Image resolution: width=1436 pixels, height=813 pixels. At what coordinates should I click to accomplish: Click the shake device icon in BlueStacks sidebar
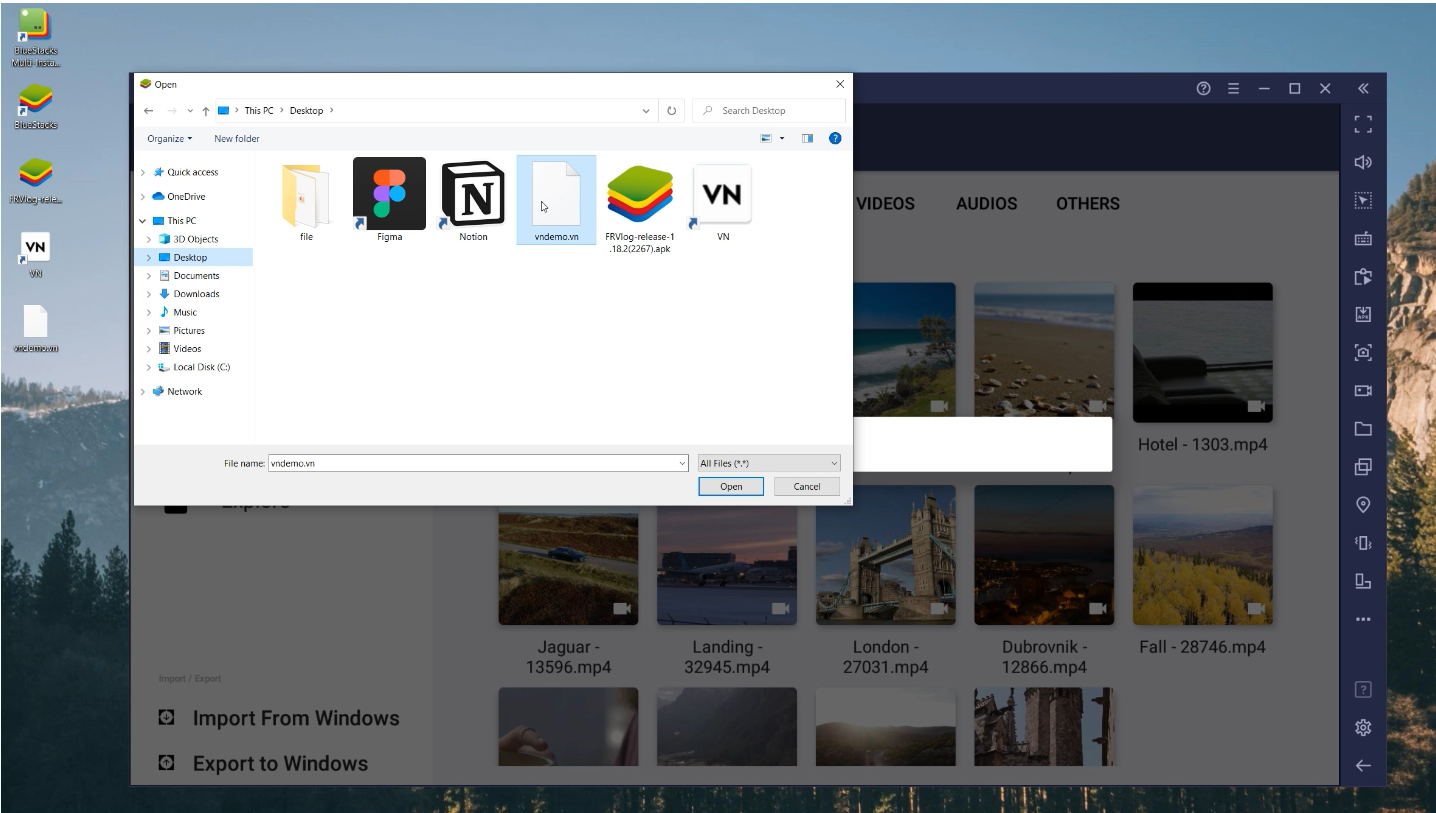pos(1362,543)
